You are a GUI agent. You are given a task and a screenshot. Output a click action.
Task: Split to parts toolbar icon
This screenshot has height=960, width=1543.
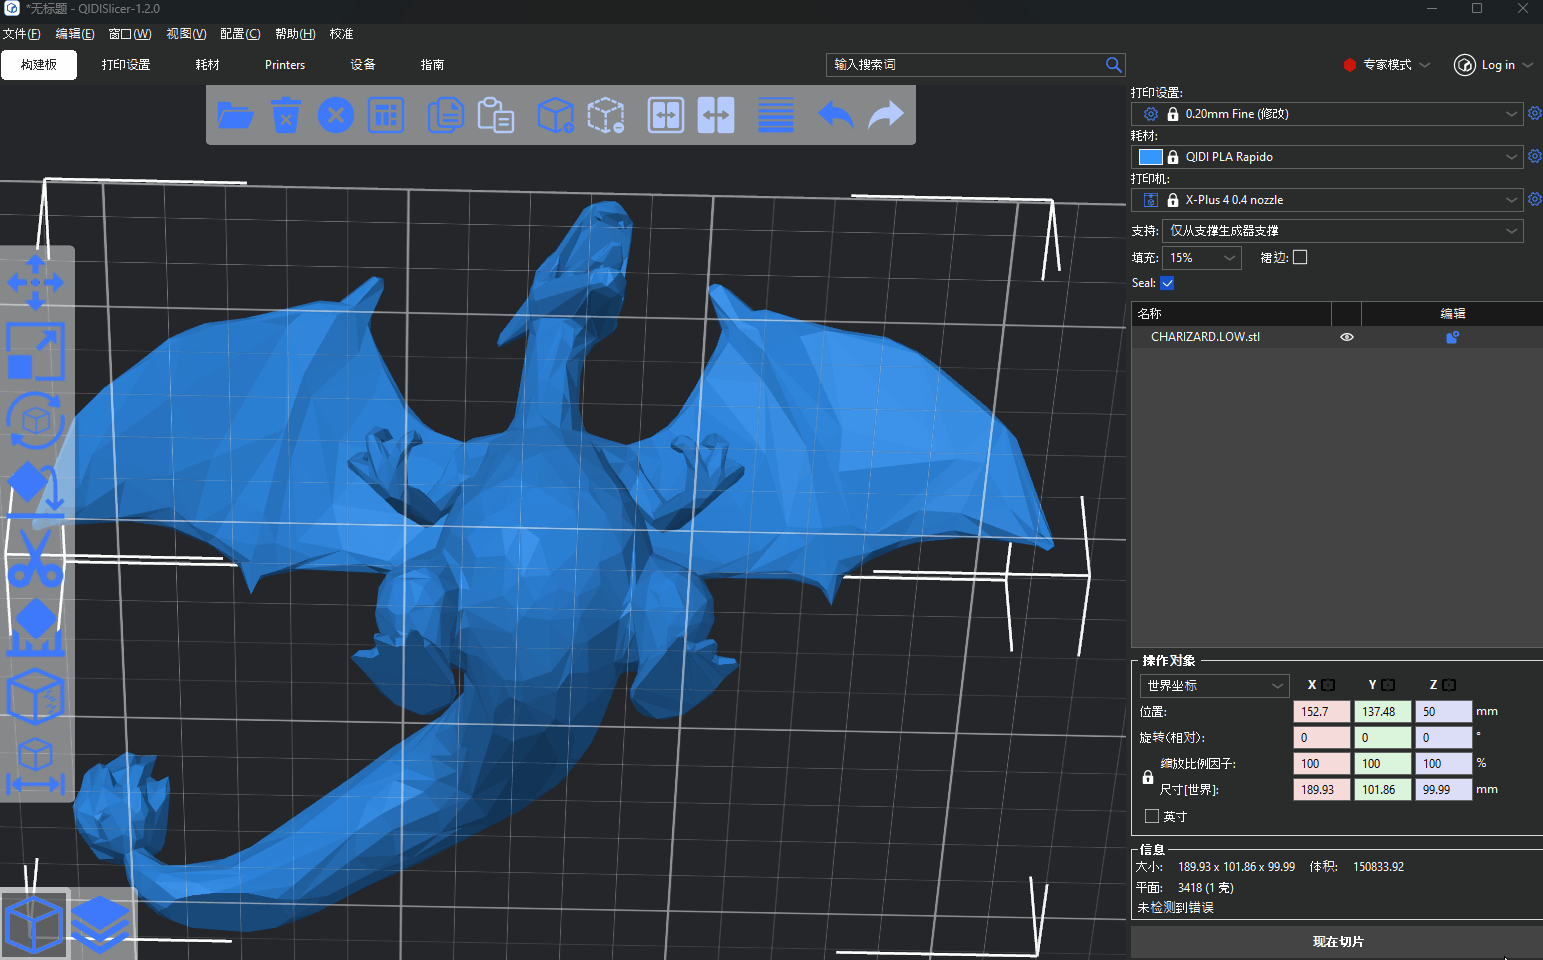pyautogui.click(x=716, y=115)
